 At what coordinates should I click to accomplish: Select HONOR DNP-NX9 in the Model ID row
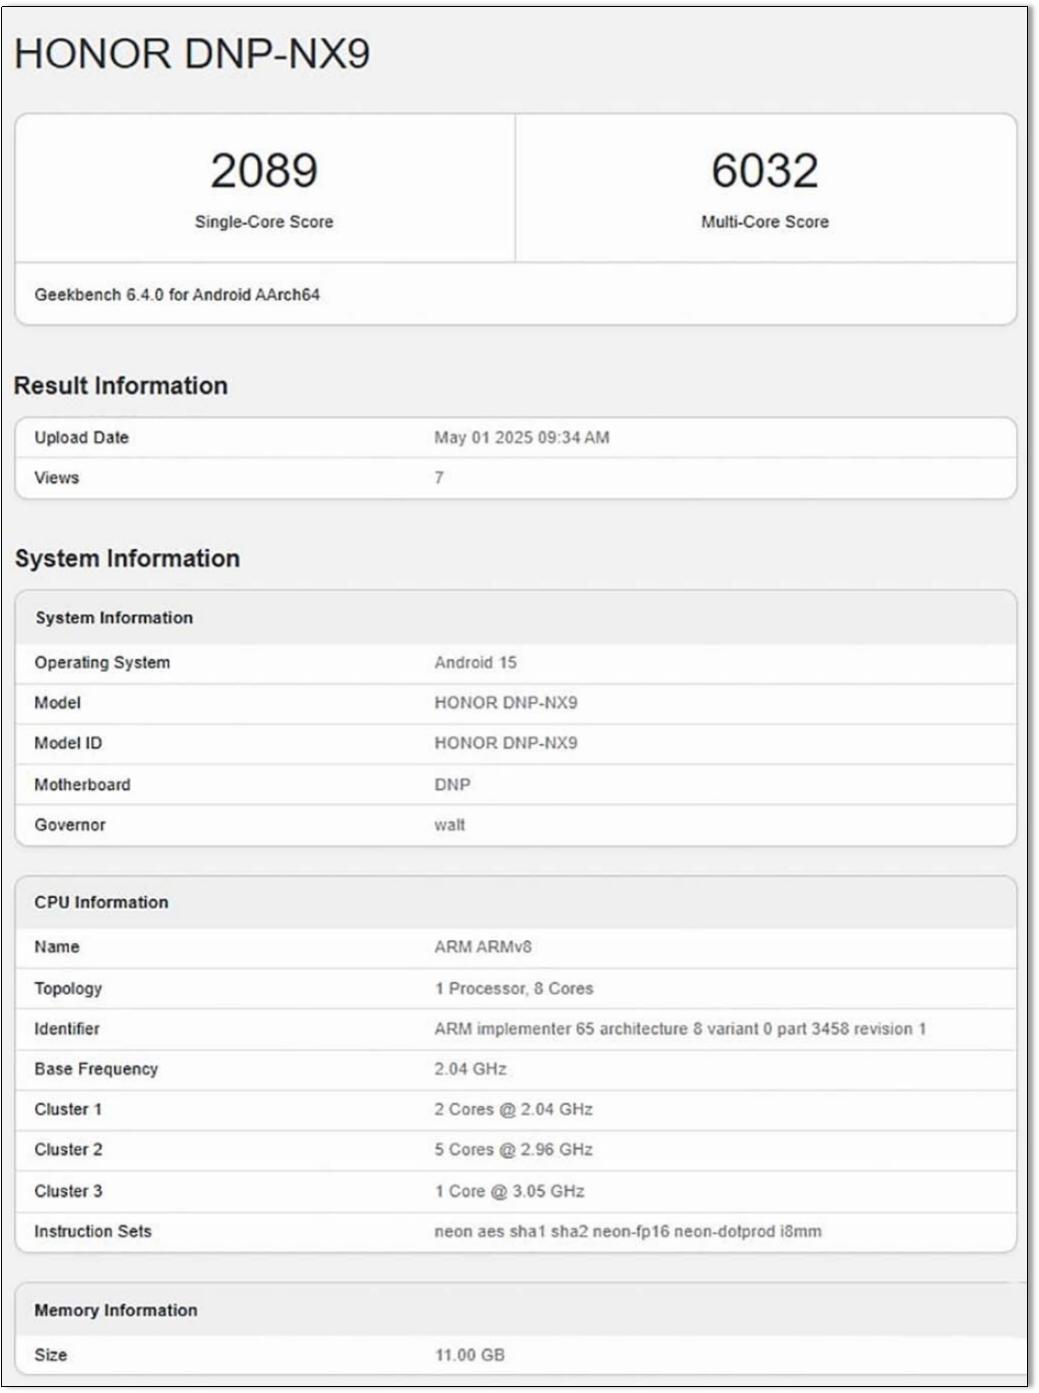click(506, 743)
